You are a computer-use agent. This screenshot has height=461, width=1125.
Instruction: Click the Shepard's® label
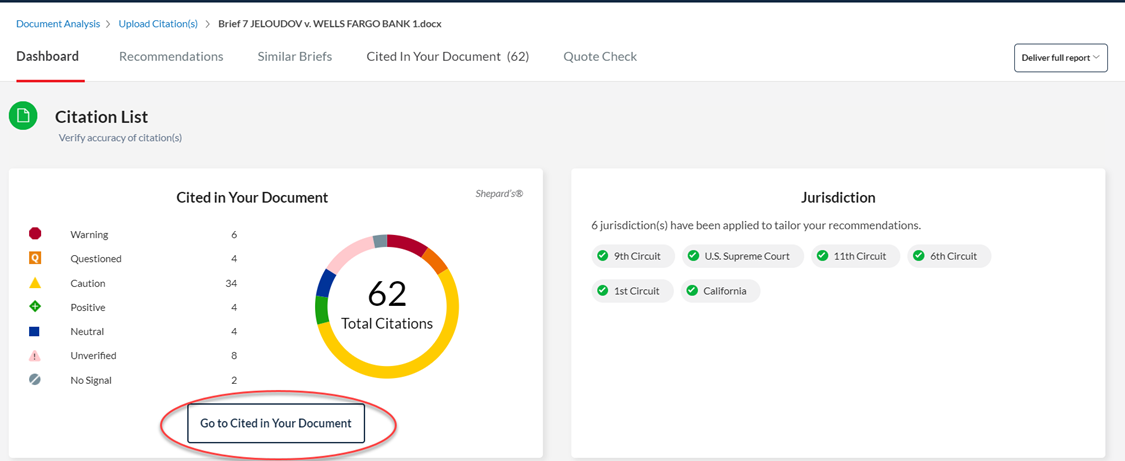[x=499, y=193]
